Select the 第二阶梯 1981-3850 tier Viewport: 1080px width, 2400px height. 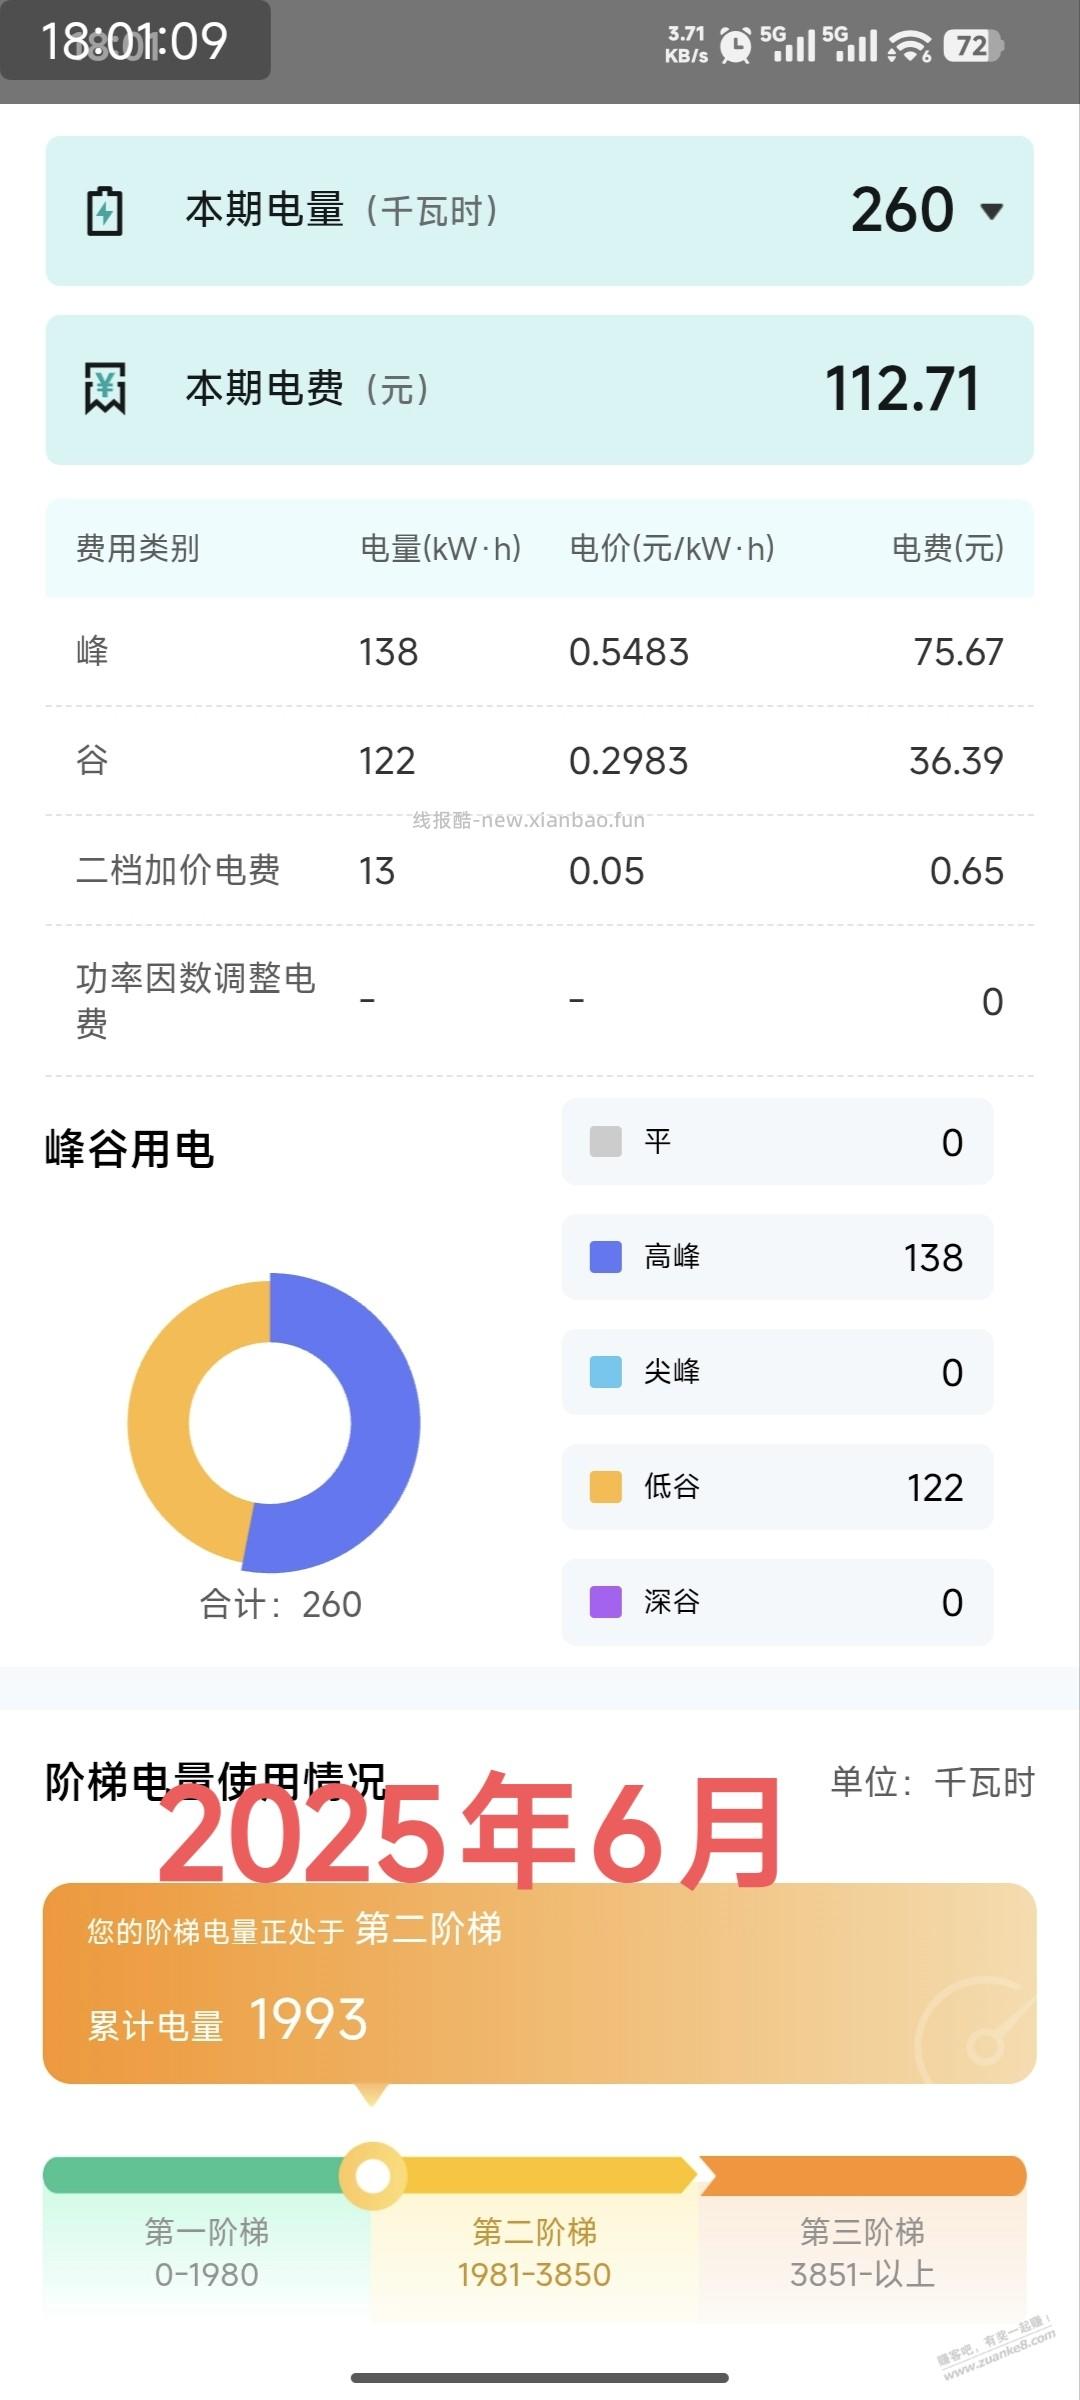[x=534, y=2252]
